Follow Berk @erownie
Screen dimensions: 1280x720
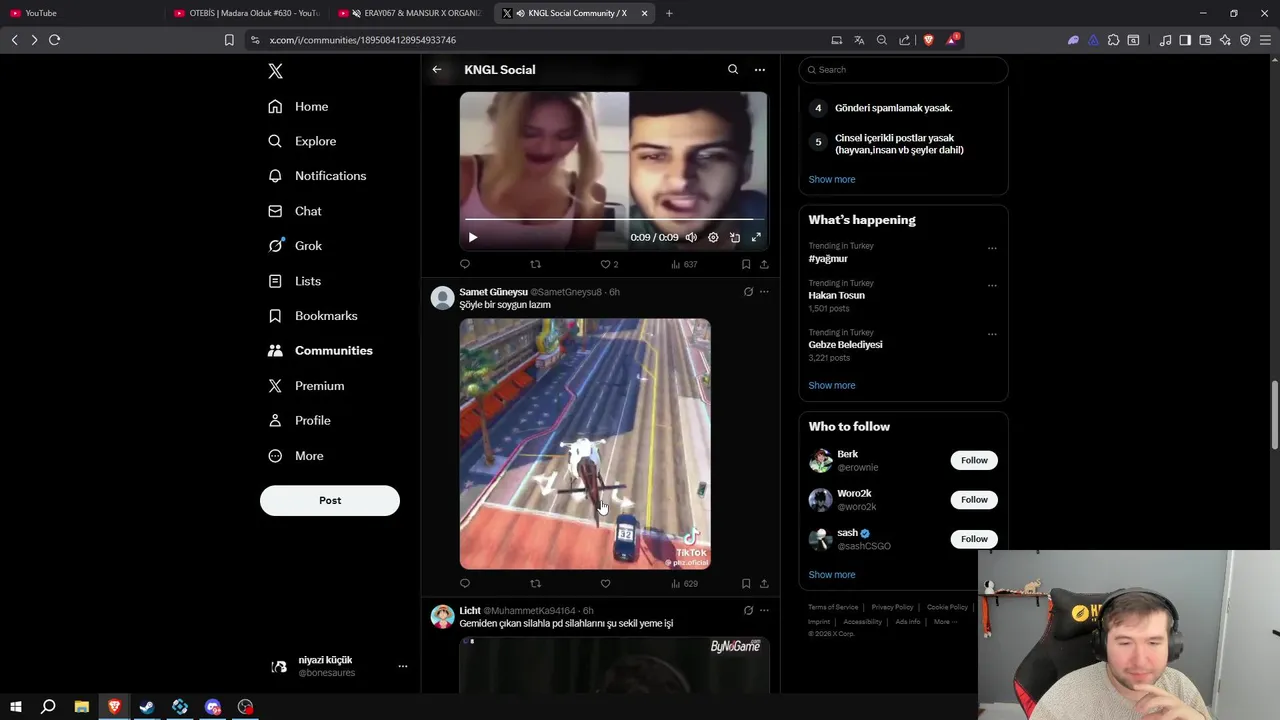[x=974, y=461]
